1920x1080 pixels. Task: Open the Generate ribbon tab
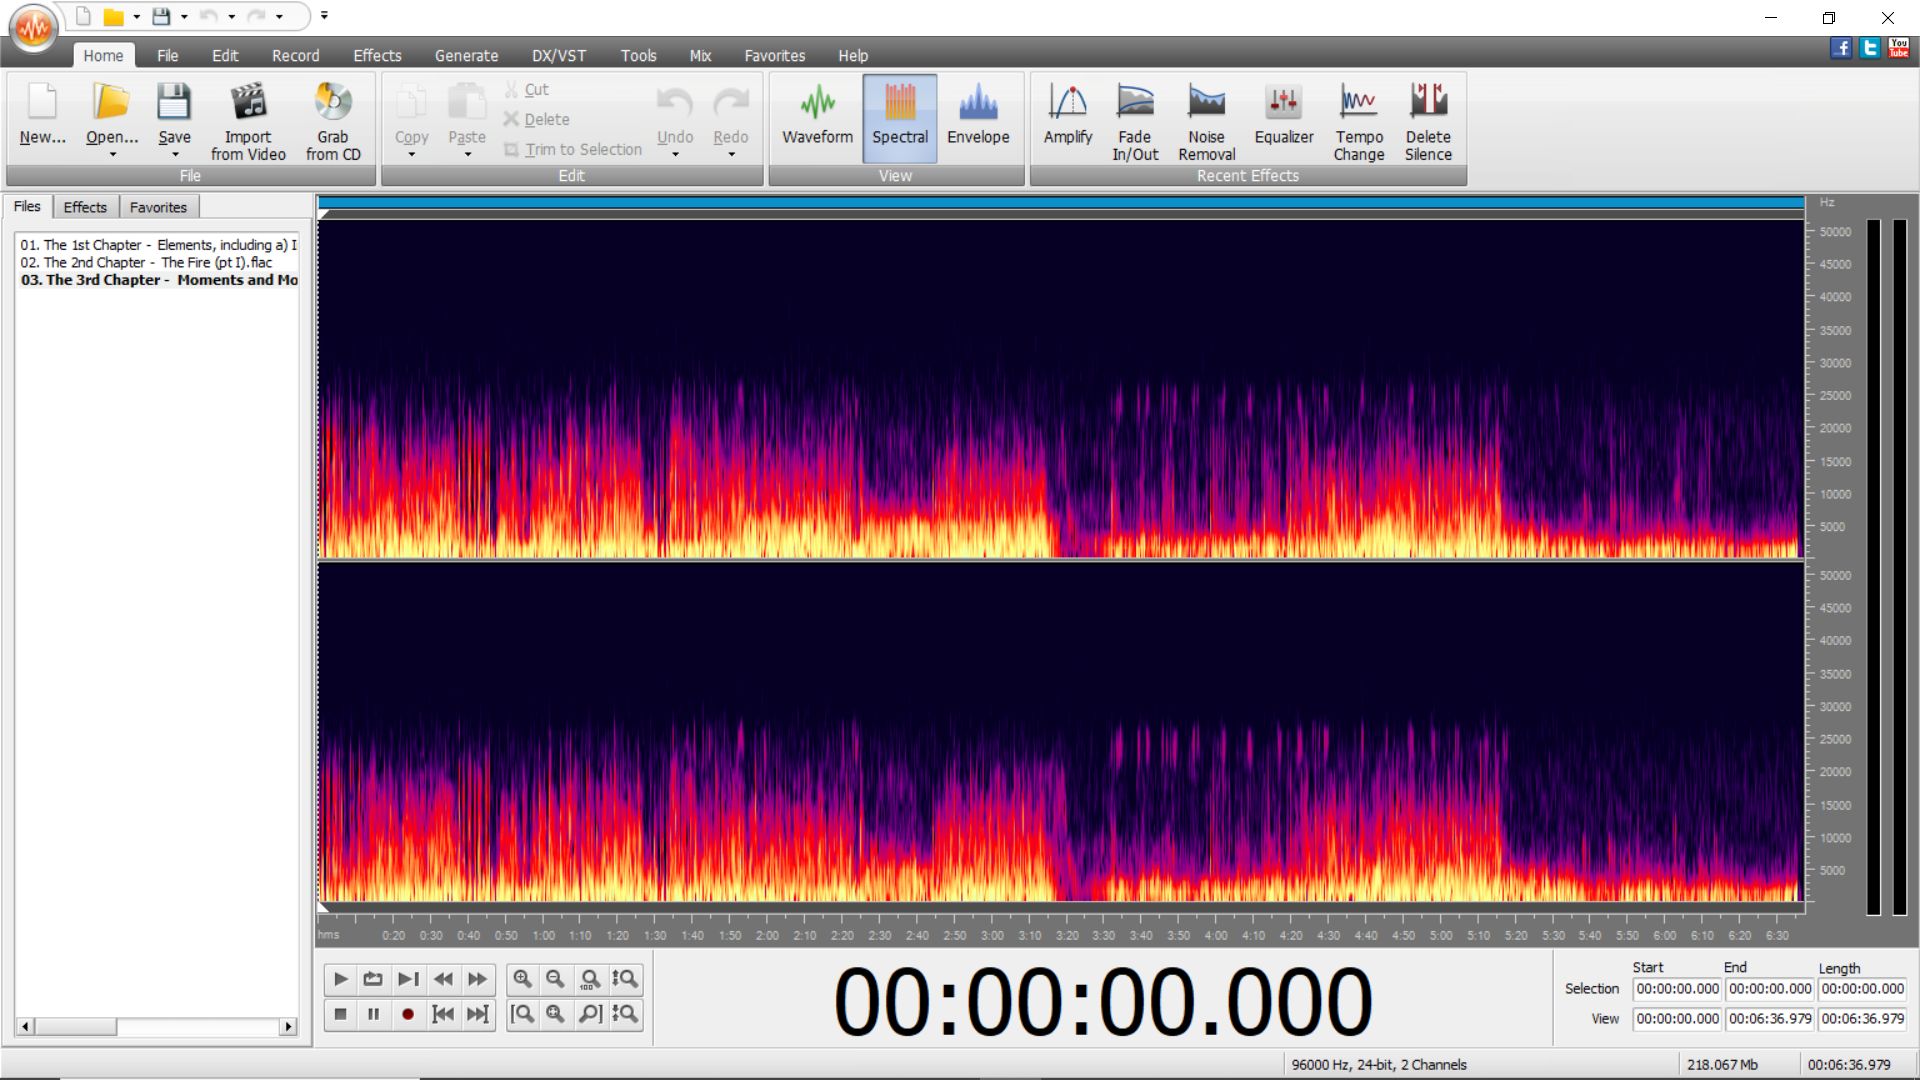click(x=466, y=56)
